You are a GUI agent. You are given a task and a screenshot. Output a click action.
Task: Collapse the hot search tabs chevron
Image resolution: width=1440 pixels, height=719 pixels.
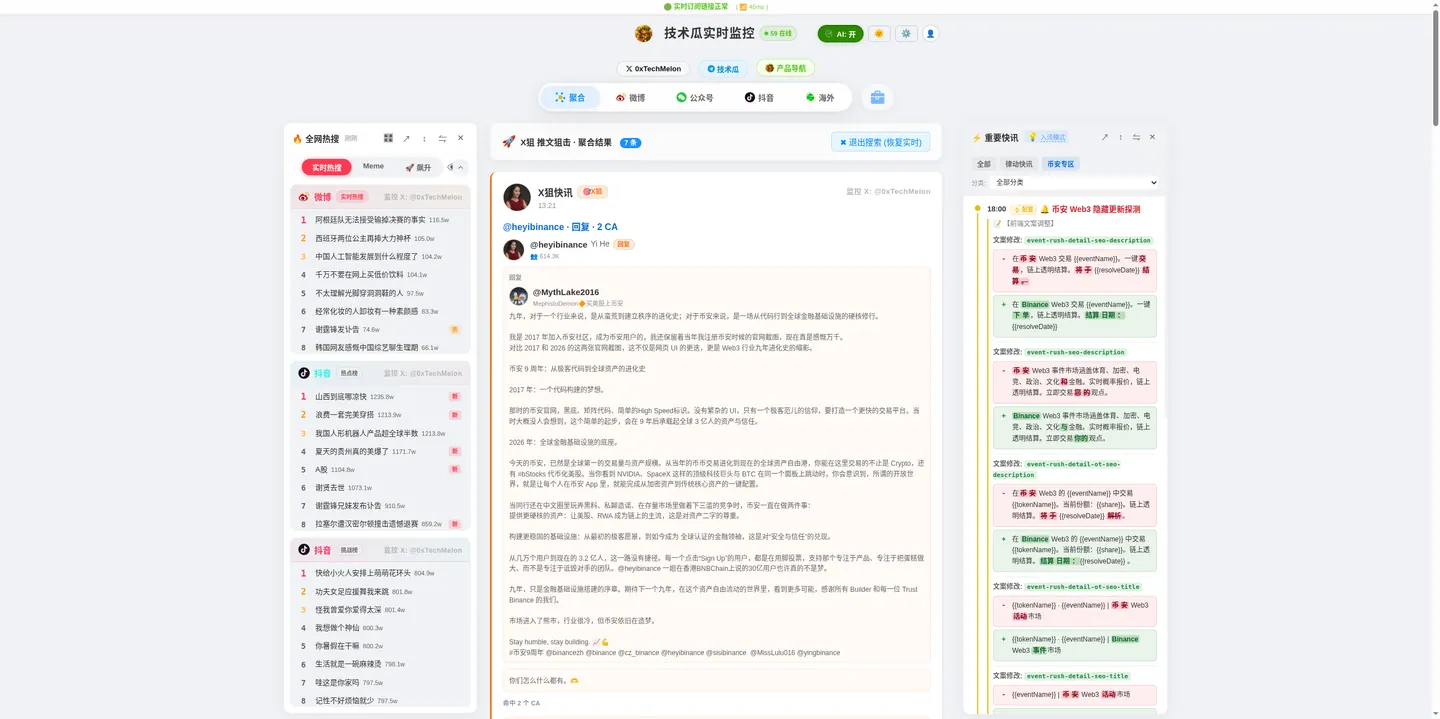click(x=462, y=167)
